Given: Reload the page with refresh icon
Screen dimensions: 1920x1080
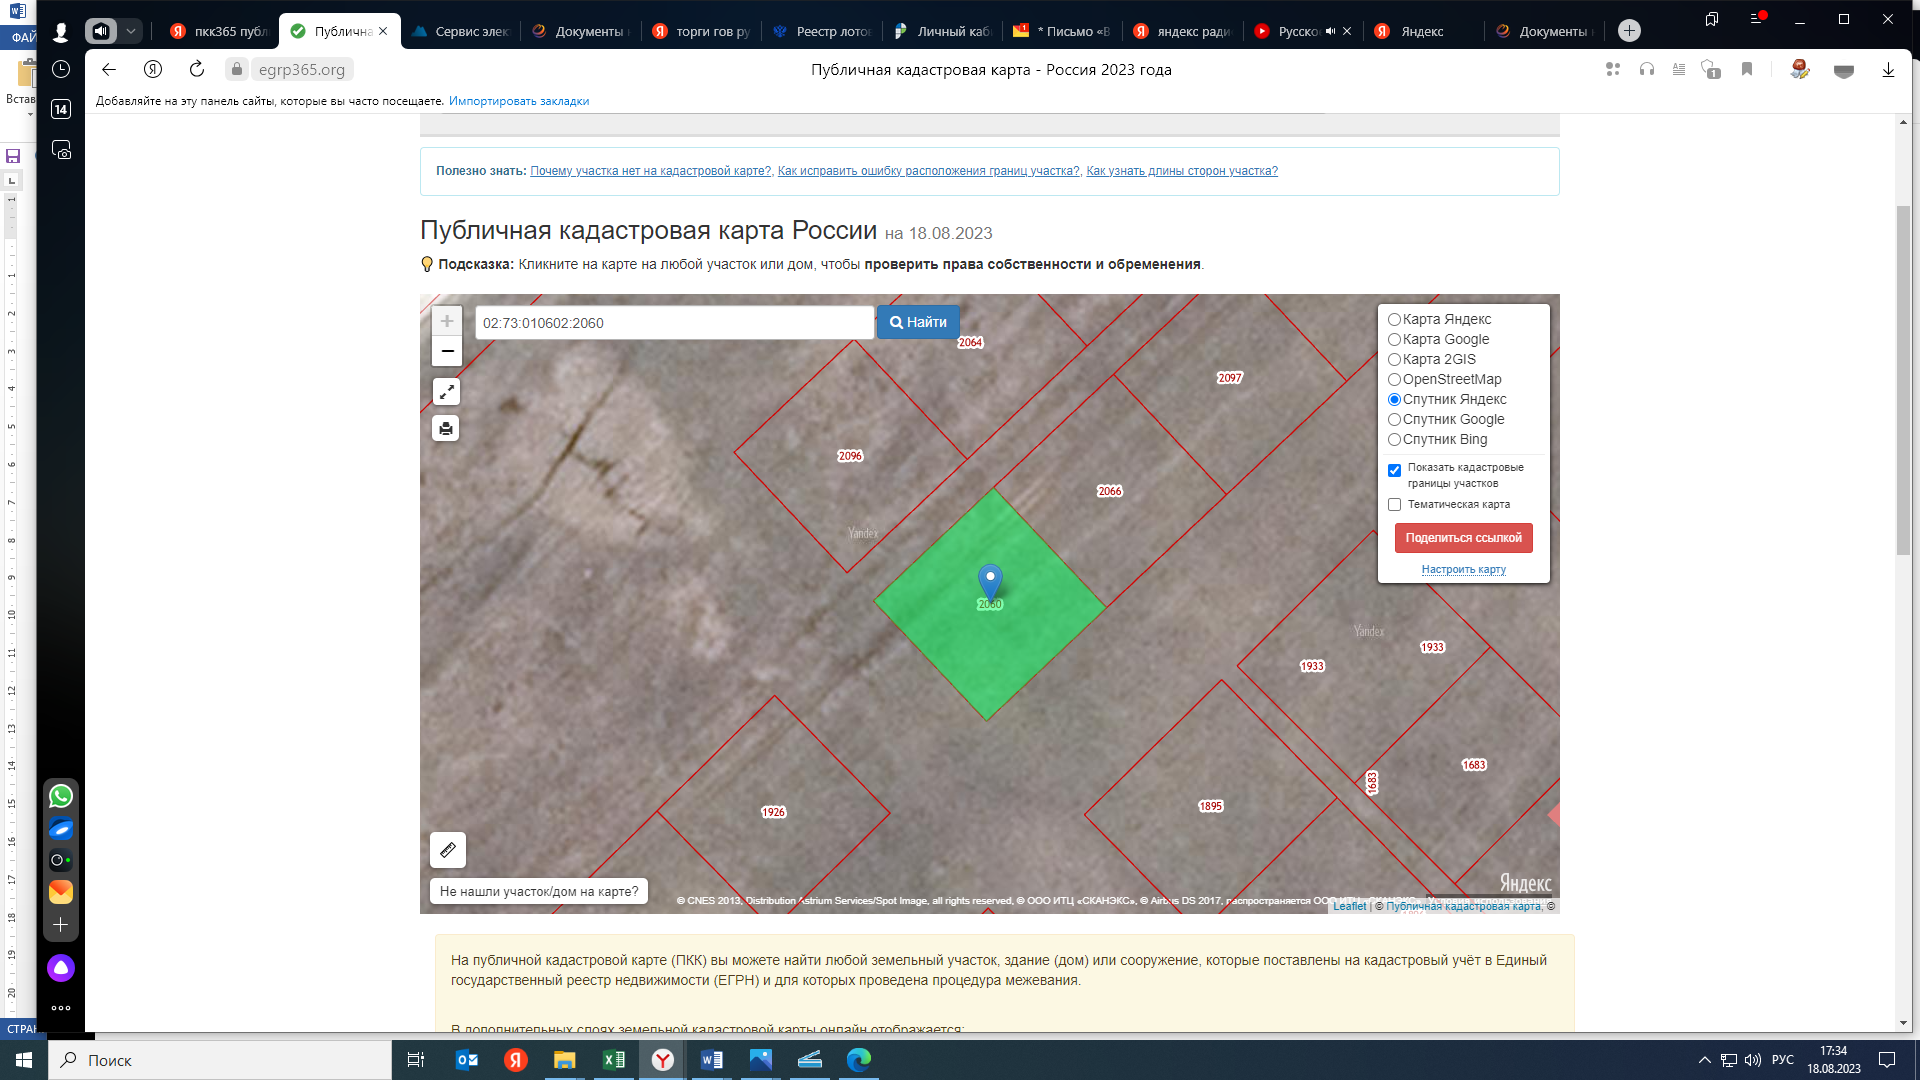Looking at the screenshot, I should tap(197, 69).
